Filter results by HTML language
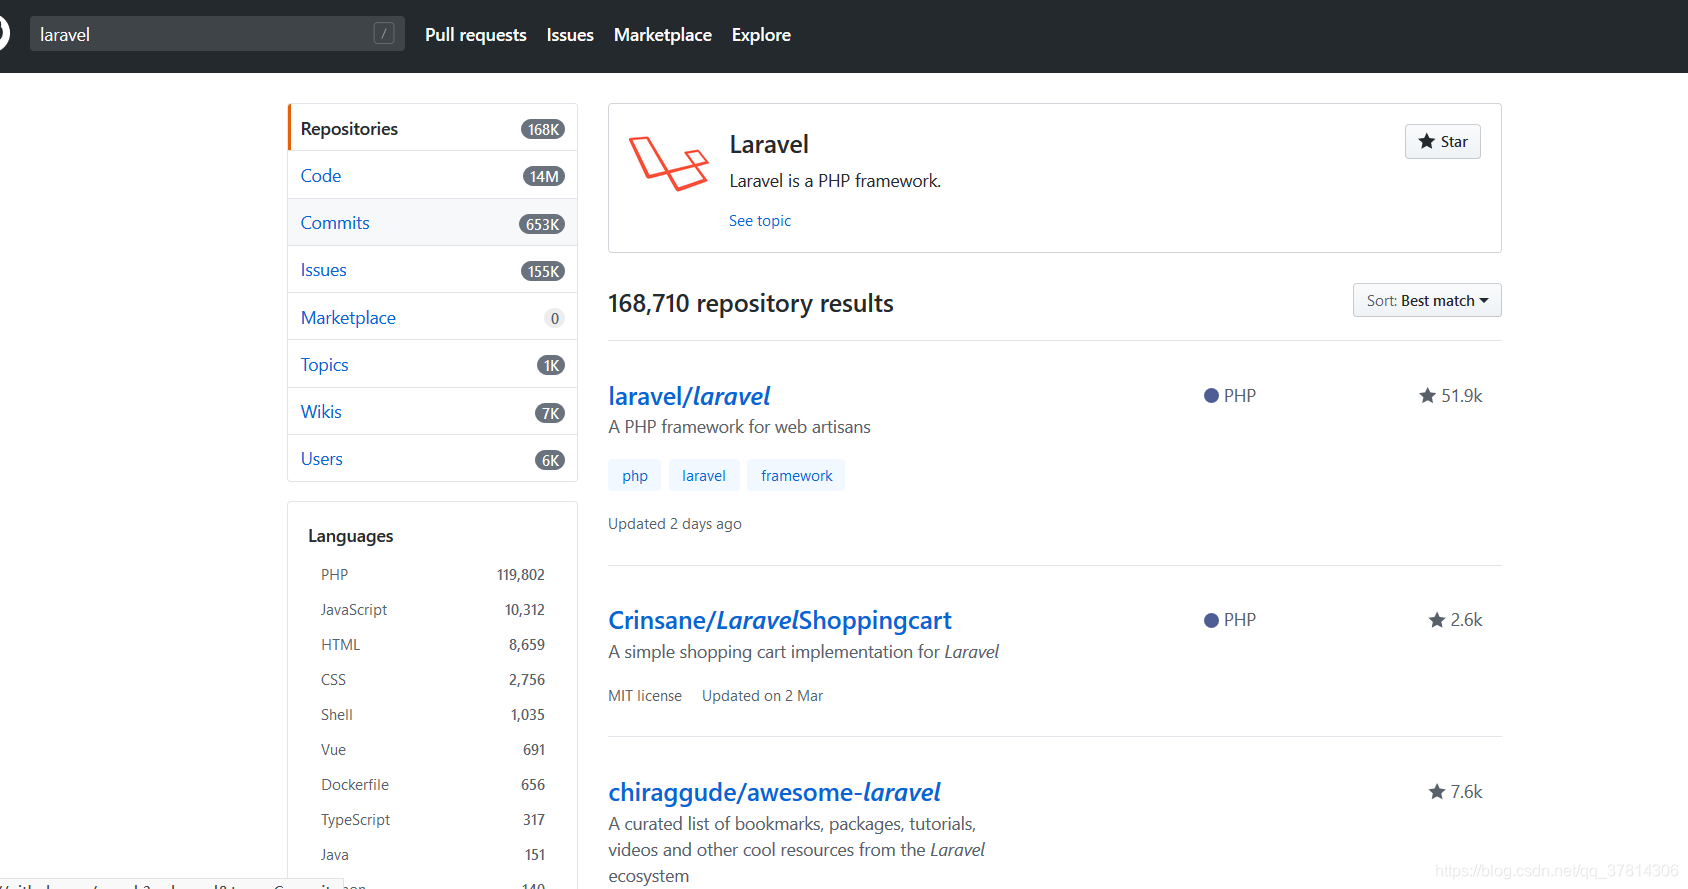1688x889 pixels. [x=432, y=645]
